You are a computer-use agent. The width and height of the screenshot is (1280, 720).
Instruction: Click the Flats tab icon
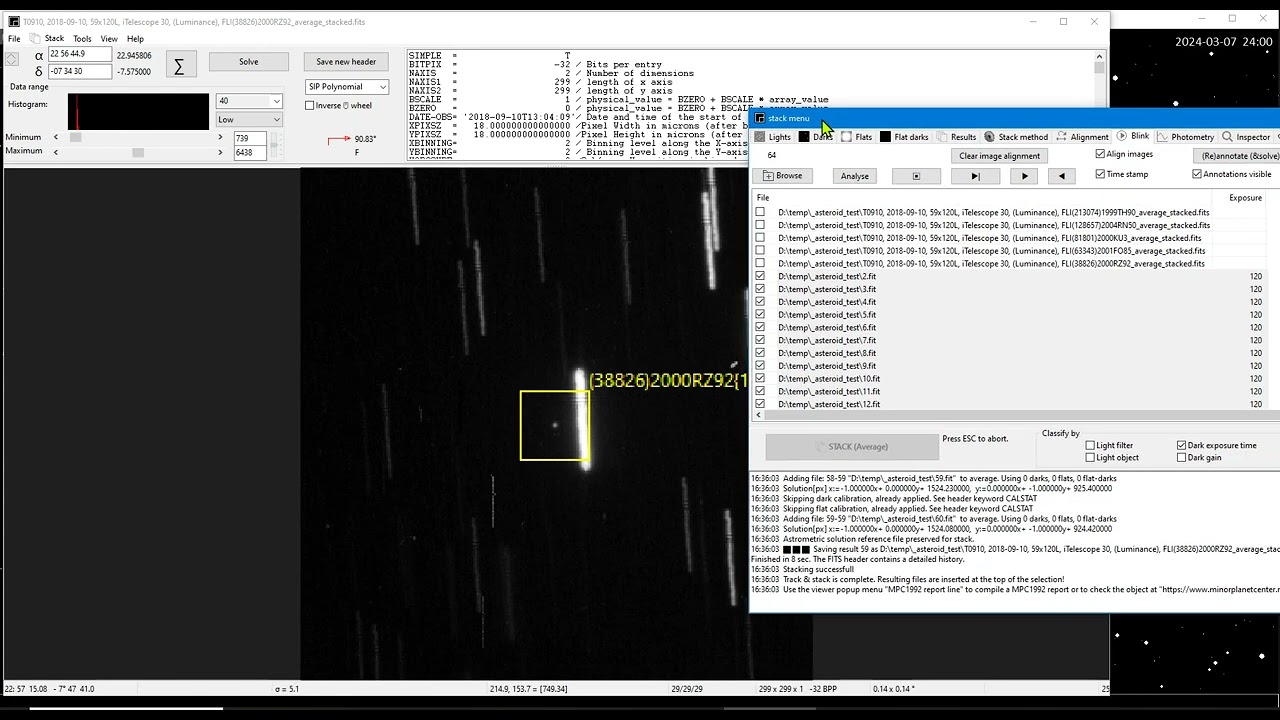point(846,137)
